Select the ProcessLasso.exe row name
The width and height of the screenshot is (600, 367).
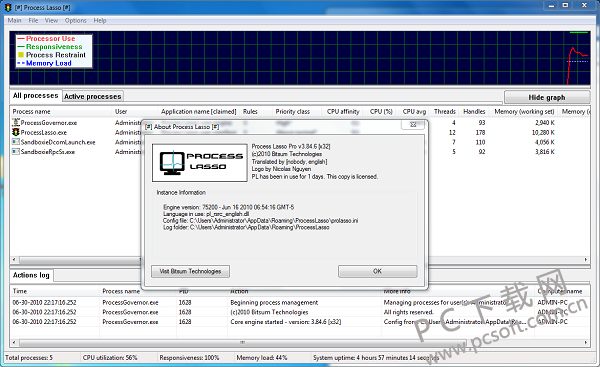point(44,133)
